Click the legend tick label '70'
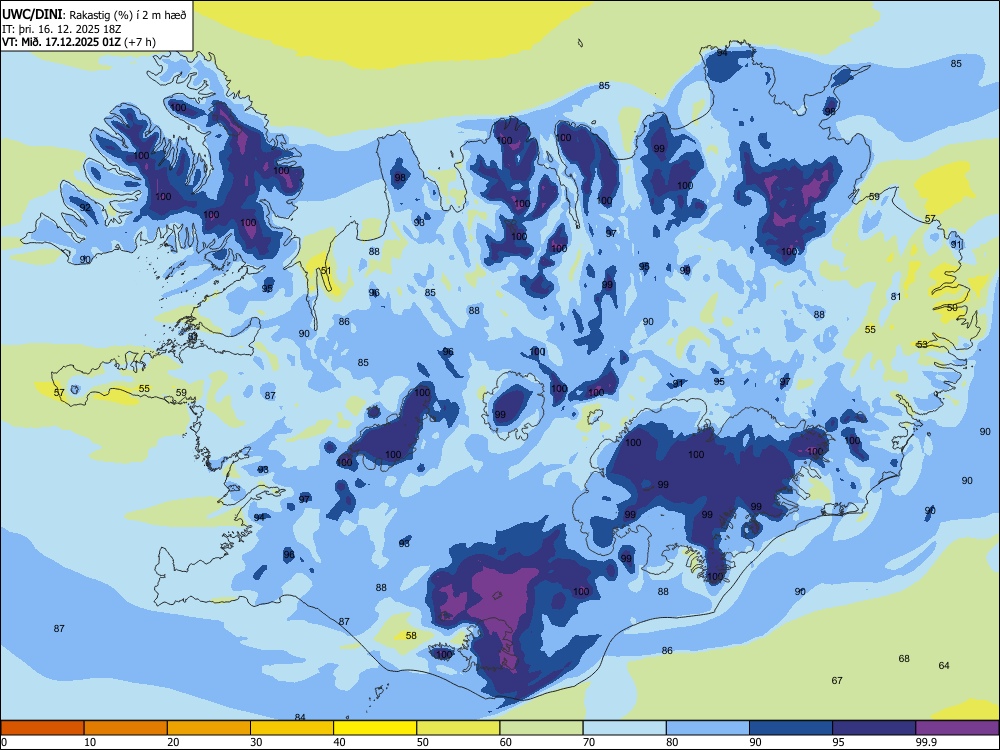This screenshot has height=750, width=1000. [589, 742]
